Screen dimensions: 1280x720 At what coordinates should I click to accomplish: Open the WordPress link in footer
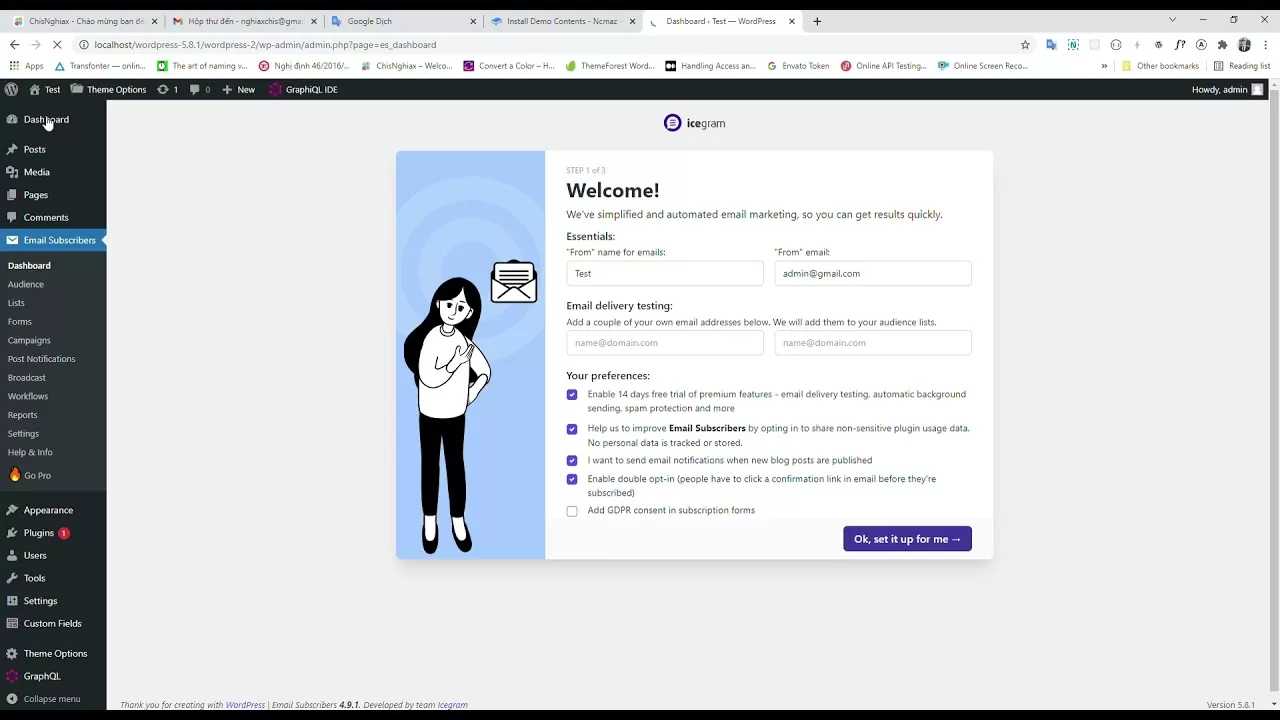(245, 705)
